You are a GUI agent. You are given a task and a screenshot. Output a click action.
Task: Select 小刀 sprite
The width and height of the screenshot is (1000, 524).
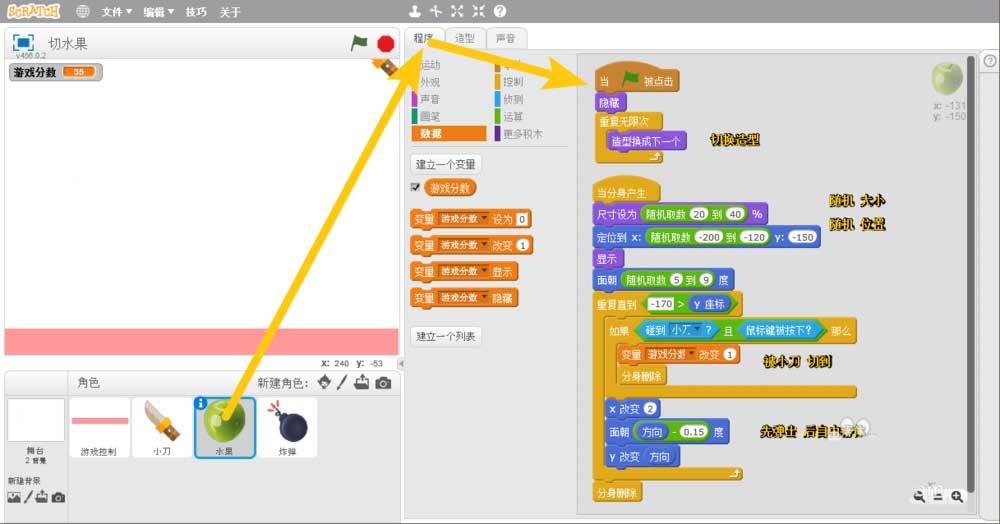pyautogui.click(x=162, y=427)
